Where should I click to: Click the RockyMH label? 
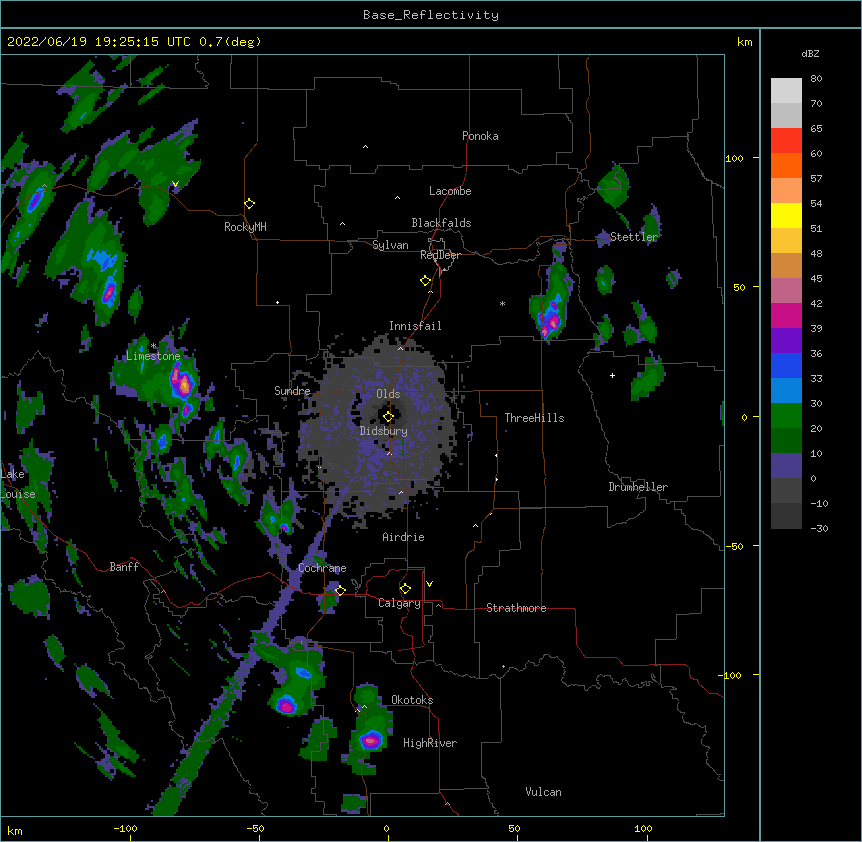coord(245,227)
